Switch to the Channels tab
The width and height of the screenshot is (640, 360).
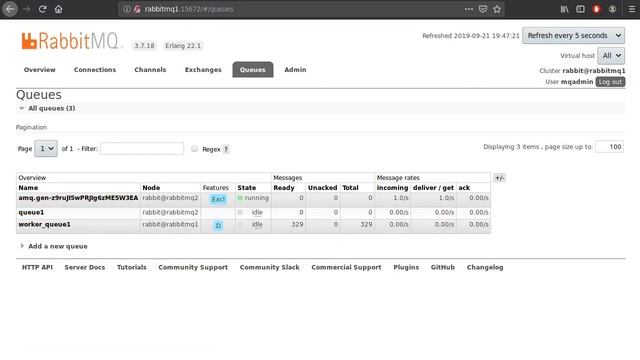coord(150,70)
